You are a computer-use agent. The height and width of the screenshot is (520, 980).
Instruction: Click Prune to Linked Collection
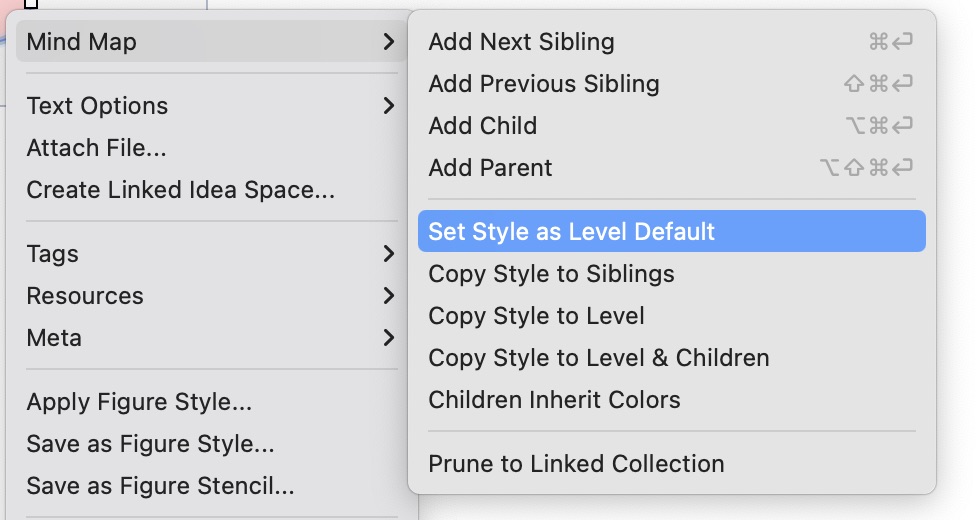tap(576, 464)
